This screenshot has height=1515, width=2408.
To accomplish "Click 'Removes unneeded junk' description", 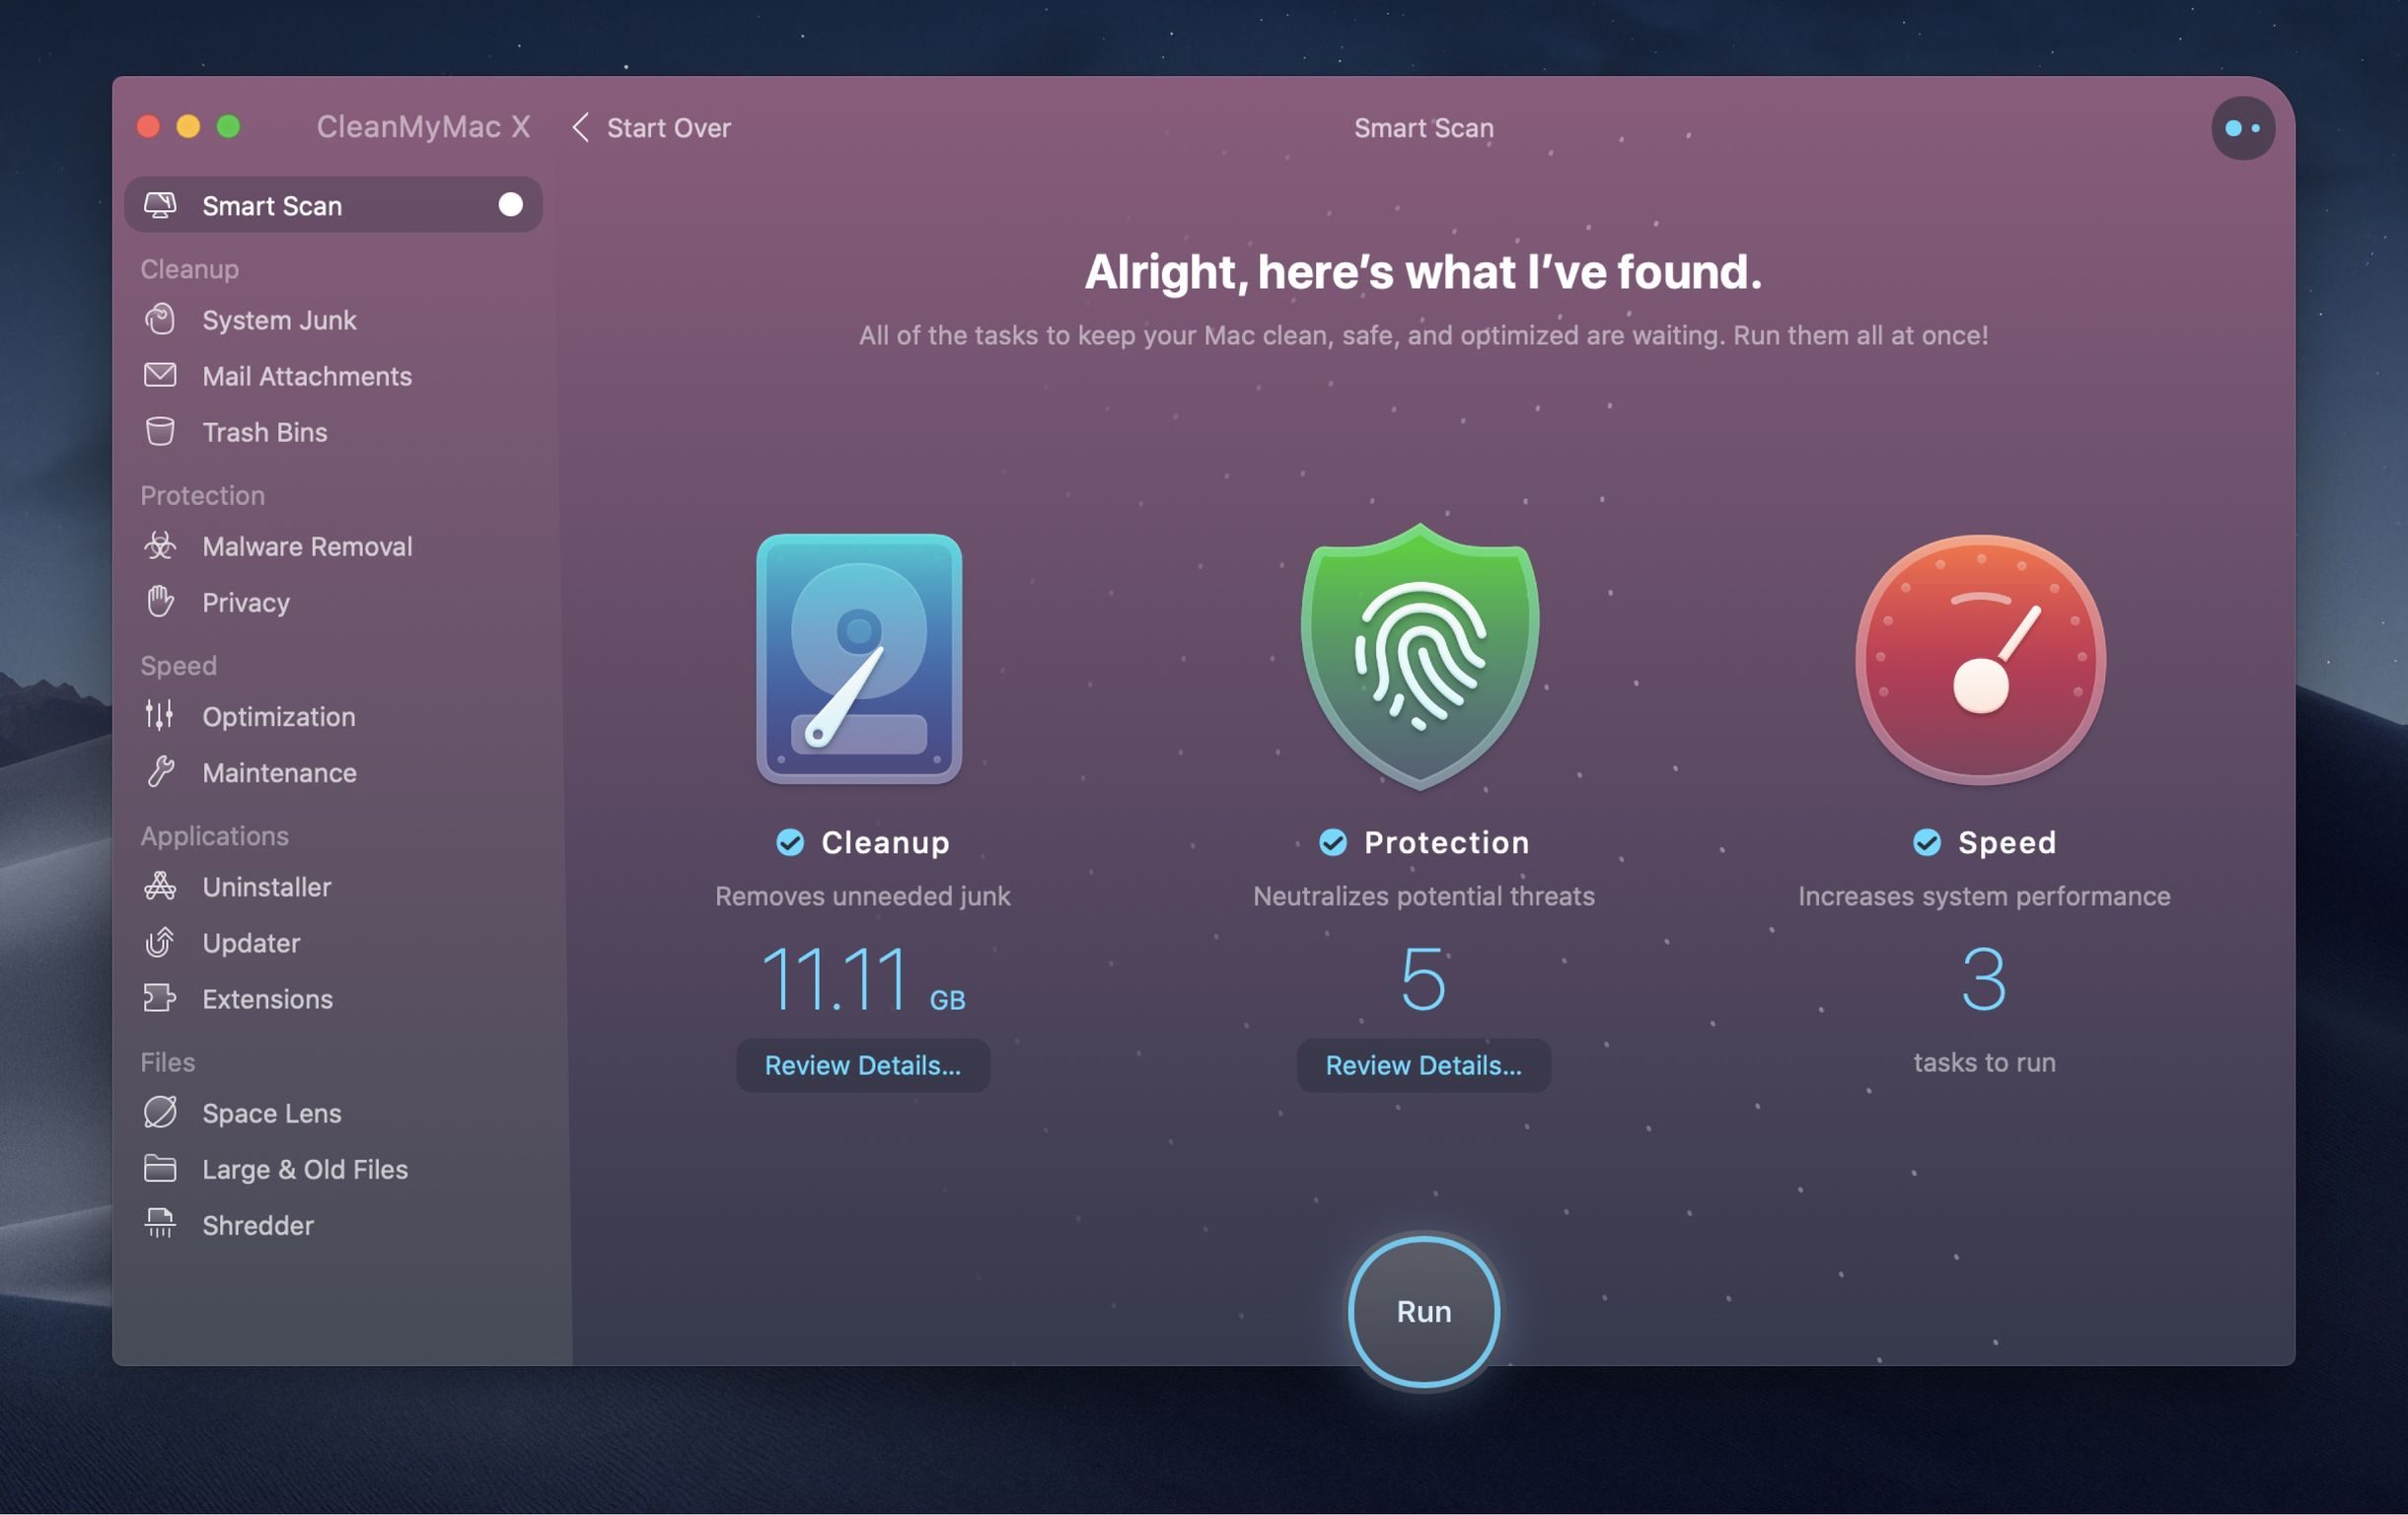I will [862, 896].
